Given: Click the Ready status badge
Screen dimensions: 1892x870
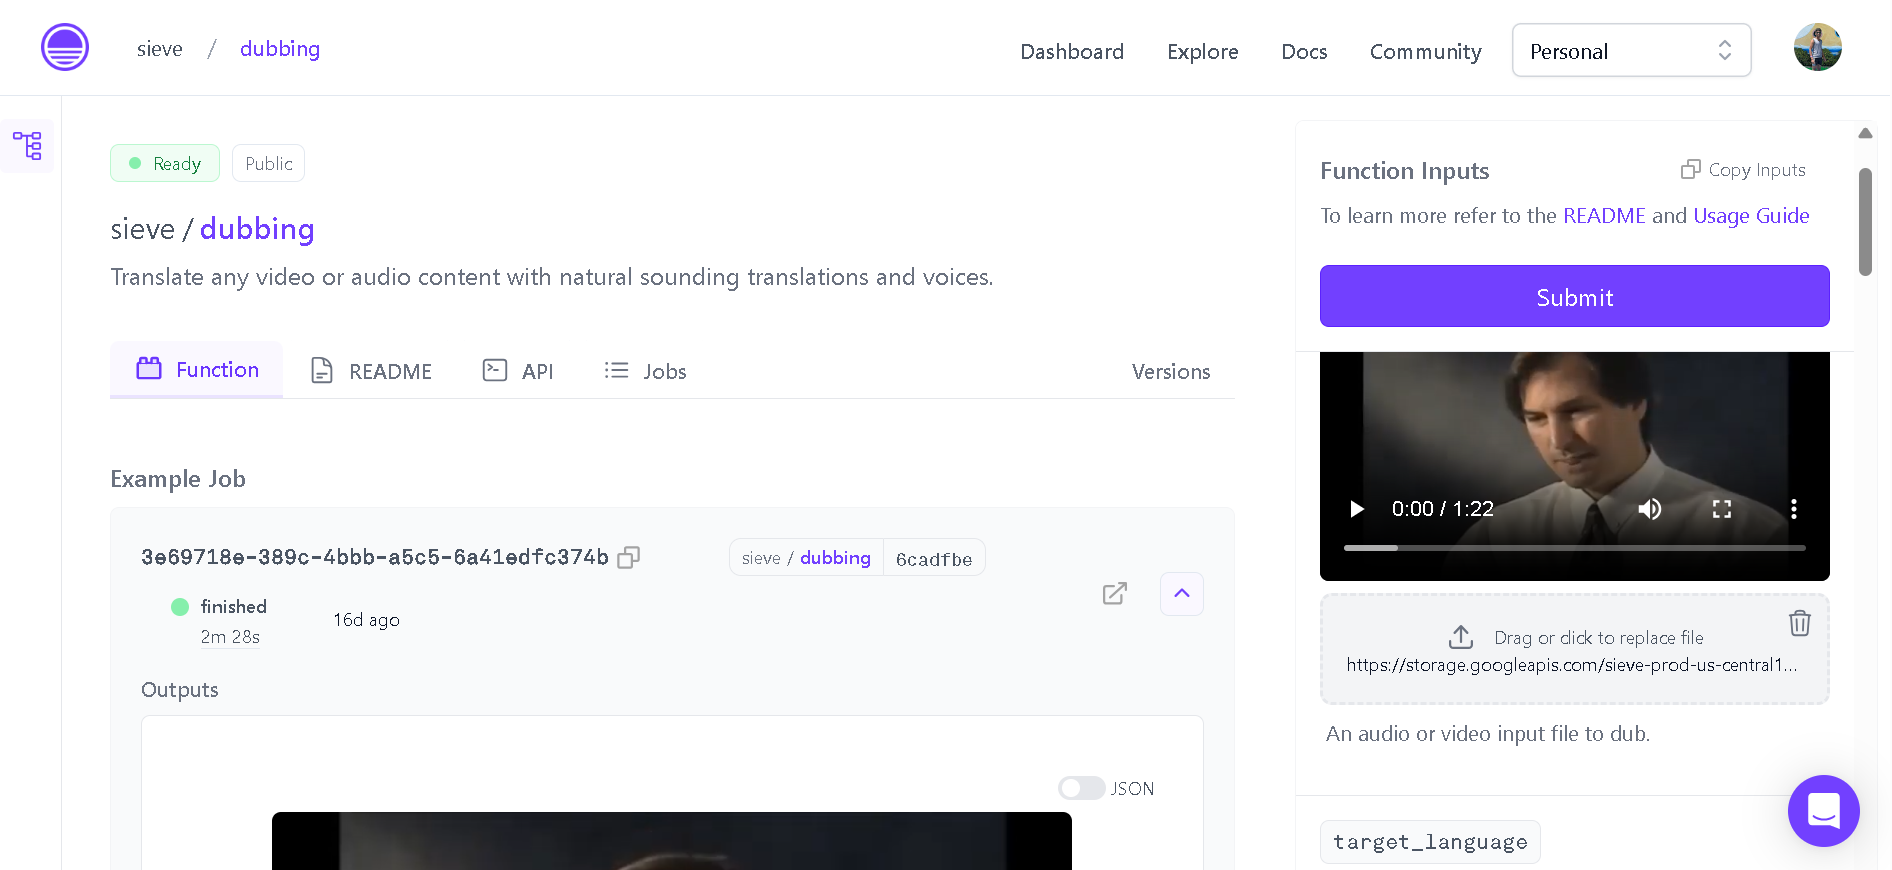Looking at the screenshot, I should pyautogui.click(x=165, y=163).
